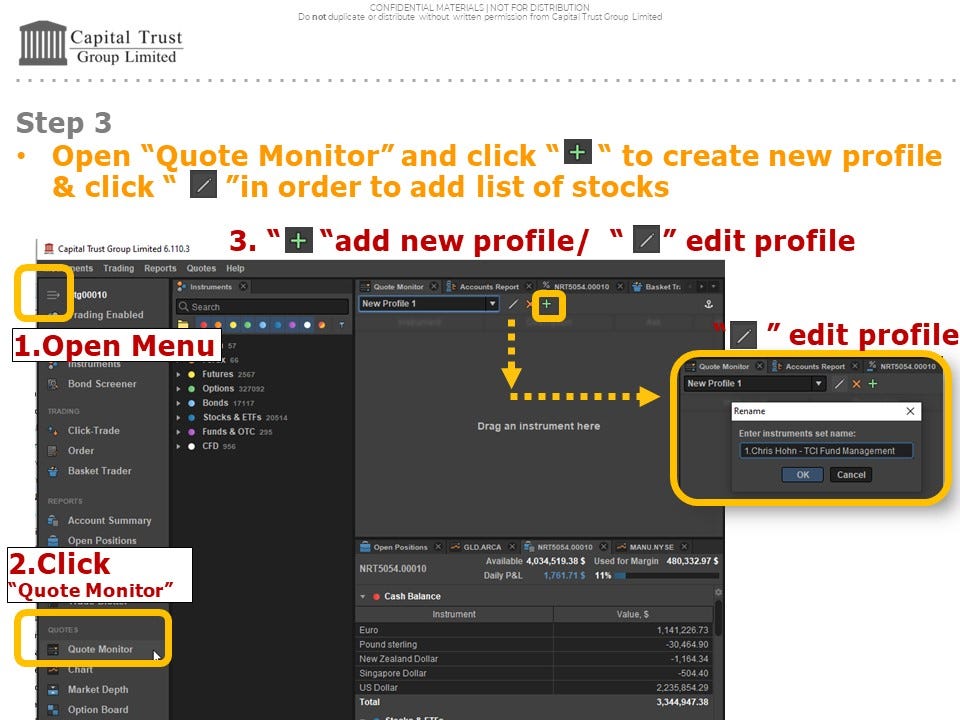Viewport: 960px width, 720px height.
Task: Close the GLD.ARCA tab with its X
Action: (512, 547)
